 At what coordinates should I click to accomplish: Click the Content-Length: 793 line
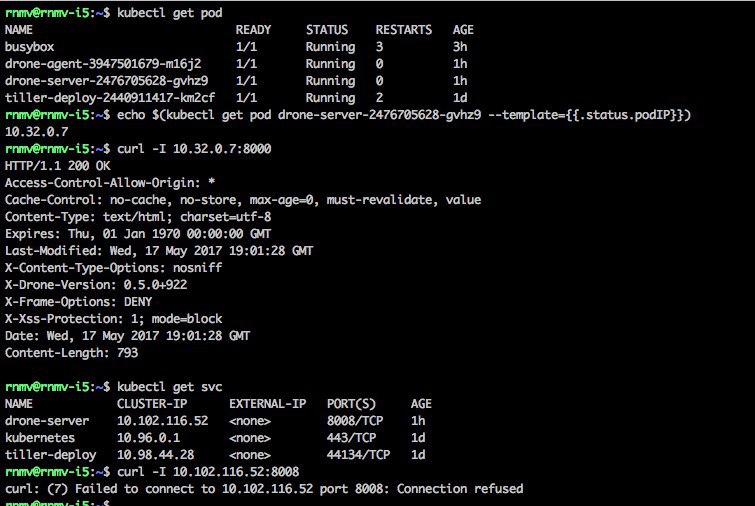tap(71, 353)
